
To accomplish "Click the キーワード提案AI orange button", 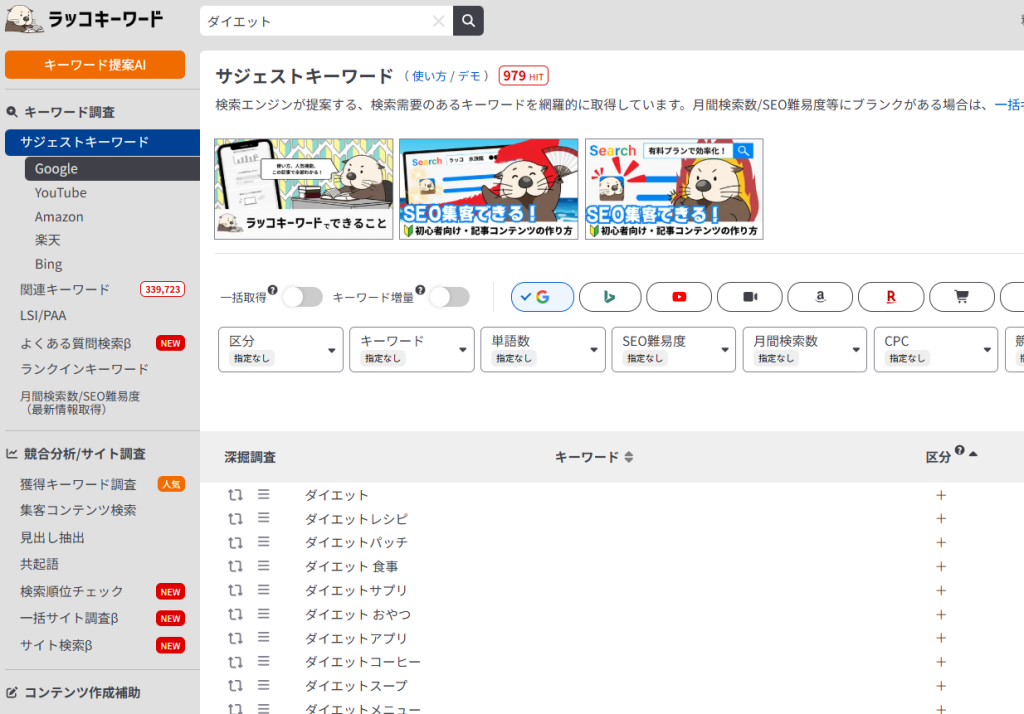I will click(95, 64).
